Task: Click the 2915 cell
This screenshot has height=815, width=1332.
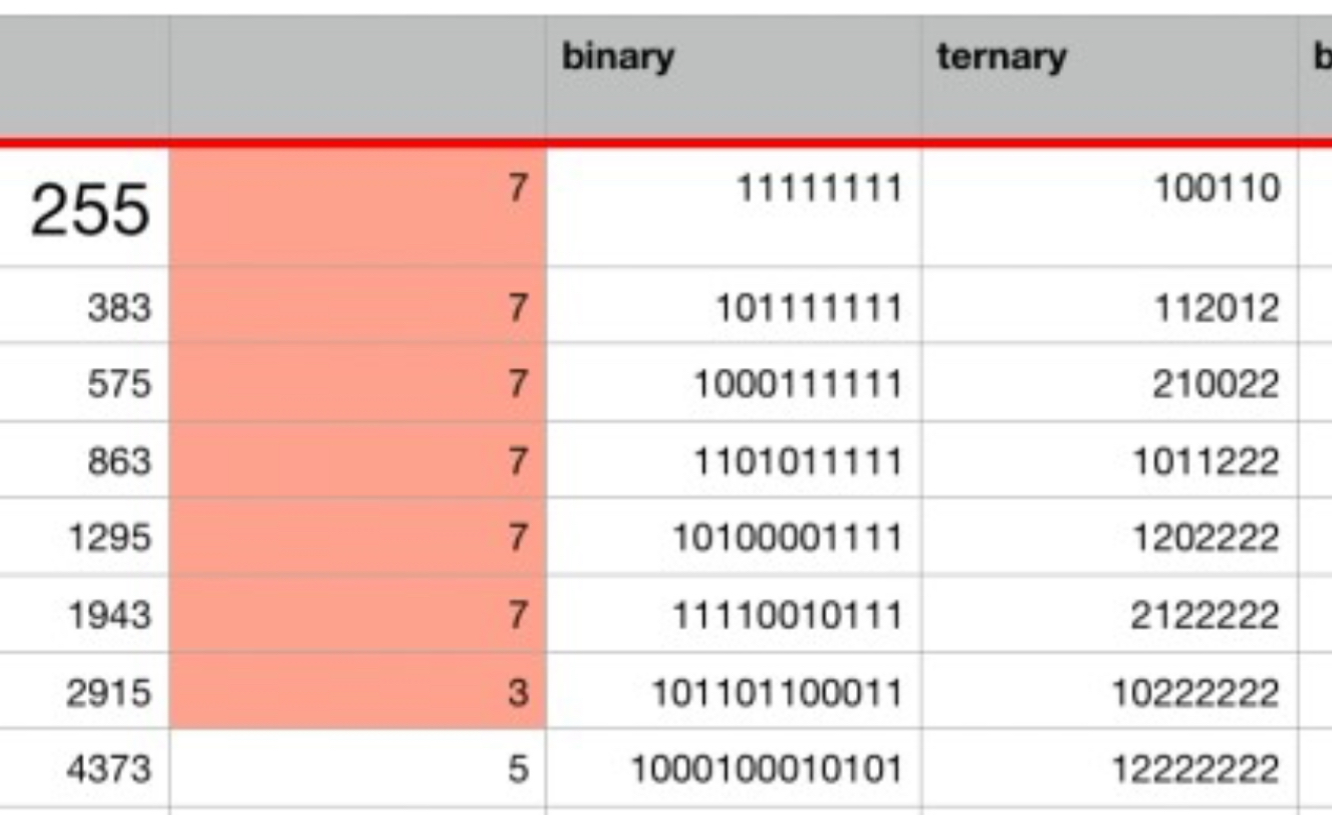Action: pyautogui.click(x=108, y=692)
